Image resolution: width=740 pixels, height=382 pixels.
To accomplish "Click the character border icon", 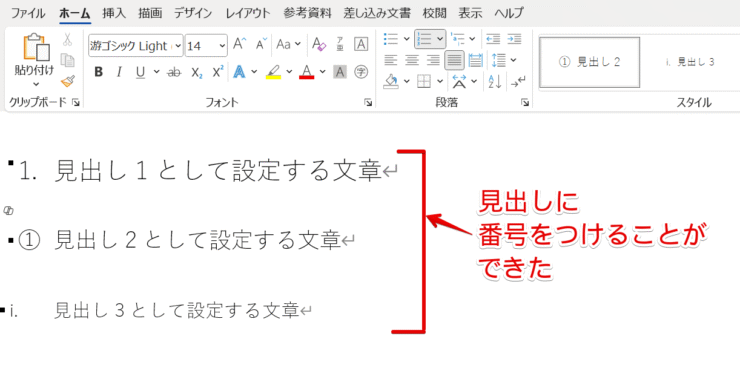I will (x=361, y=44).
